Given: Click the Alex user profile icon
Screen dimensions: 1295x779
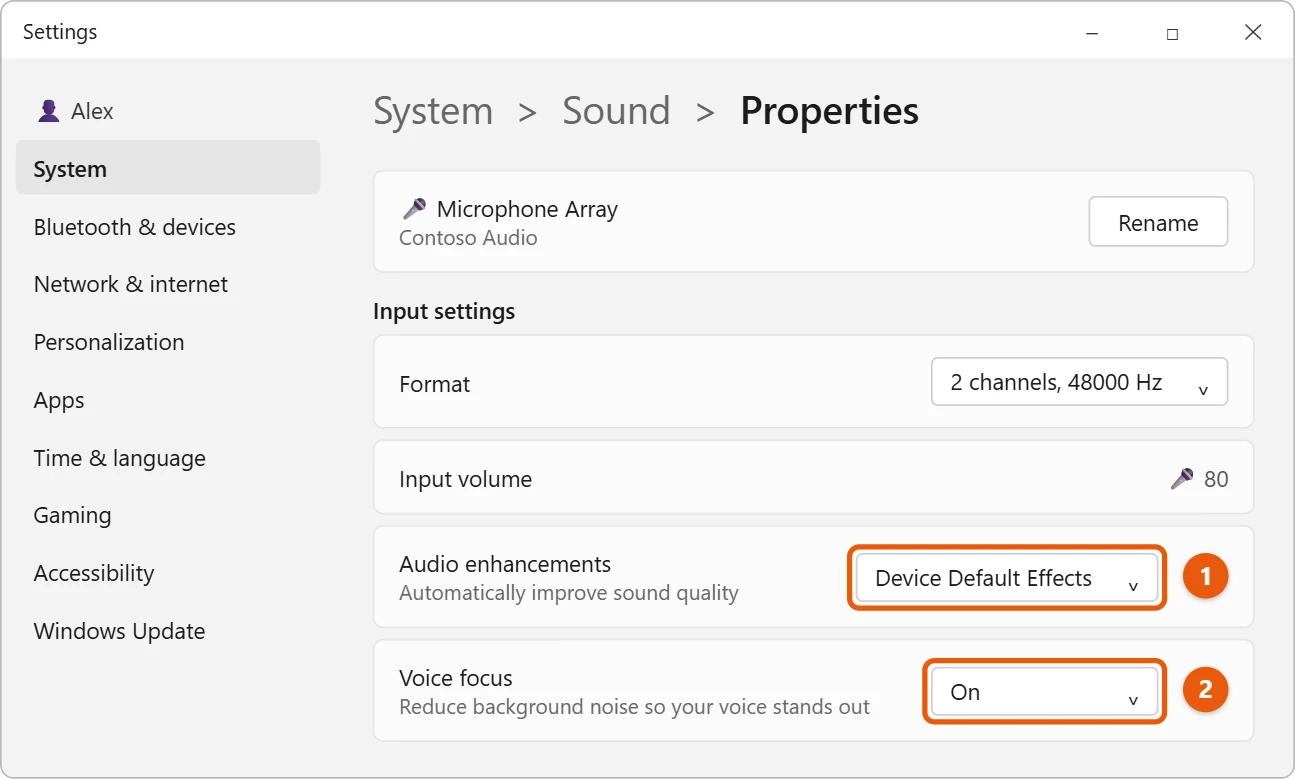Looking at the screenshot, I should (x=48, y=111).
